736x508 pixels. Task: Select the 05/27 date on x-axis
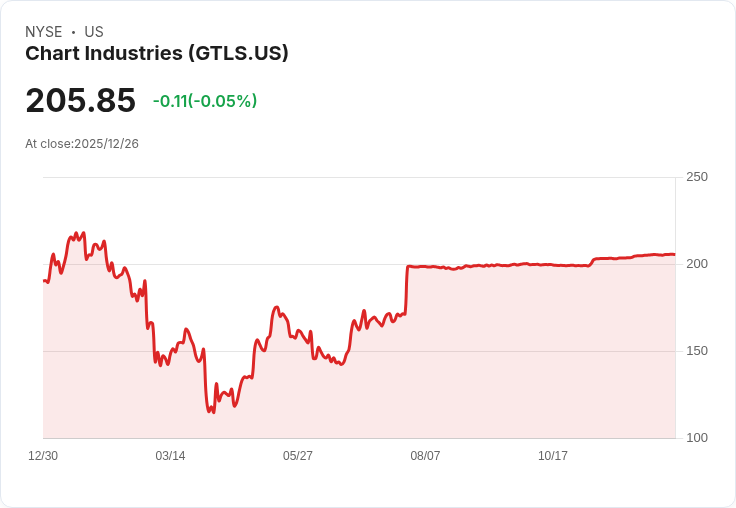(x=298, y=456)
